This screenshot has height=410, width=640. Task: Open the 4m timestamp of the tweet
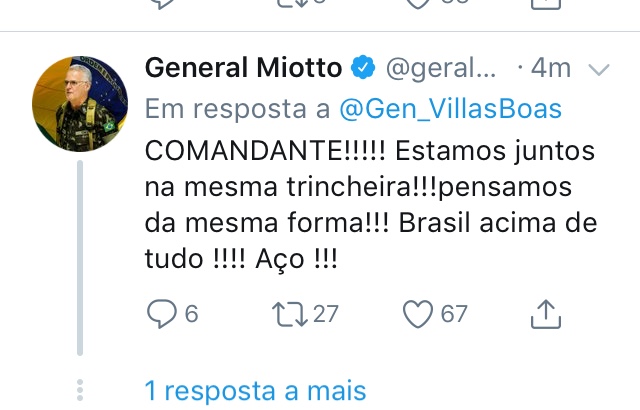click(x=551, y=68)
